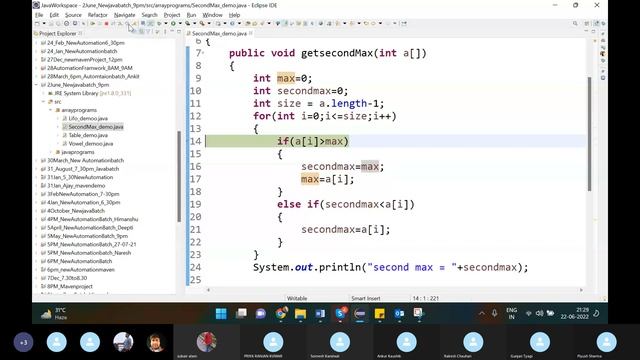Image resolution: width=640 pixels, height=360 pixels.
Task: Click the 14 : 1 : 221 cursor position
Action: tap(426, 298)
